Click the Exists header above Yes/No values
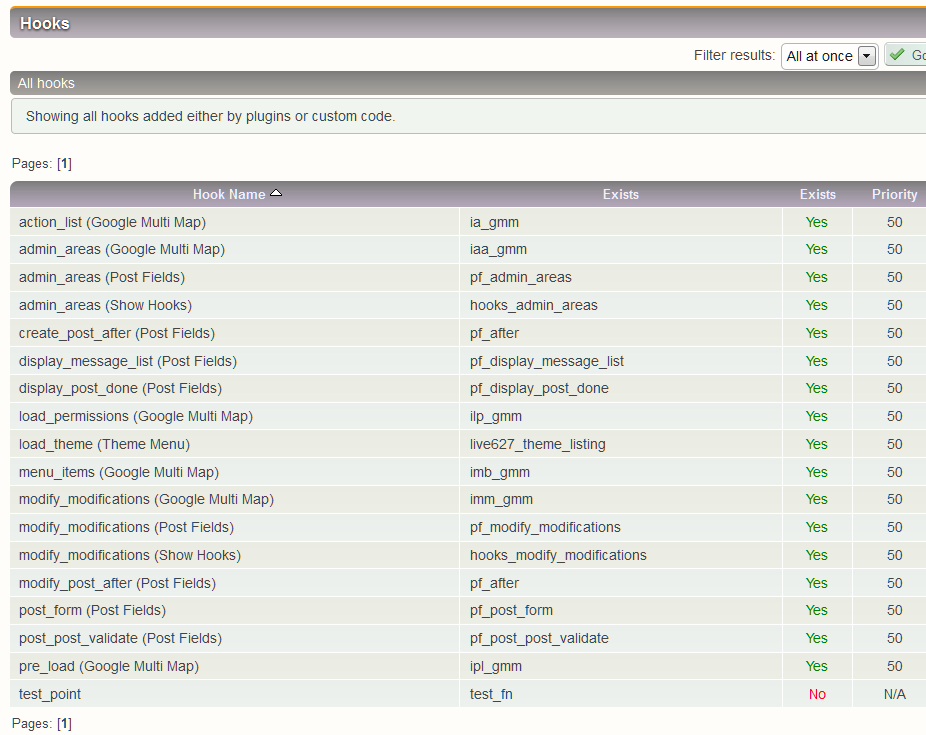Screen dimensions: 926x735 [817, 194]
